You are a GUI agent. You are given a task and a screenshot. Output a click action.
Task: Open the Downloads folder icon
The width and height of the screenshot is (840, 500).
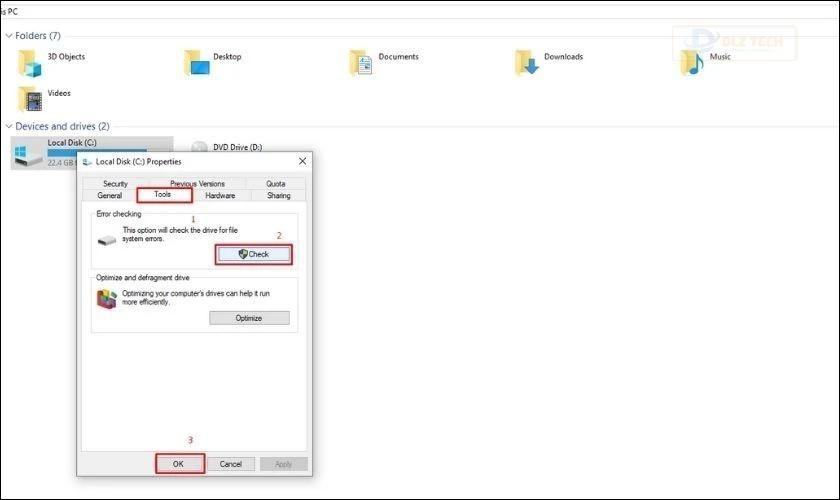point(526,62)
